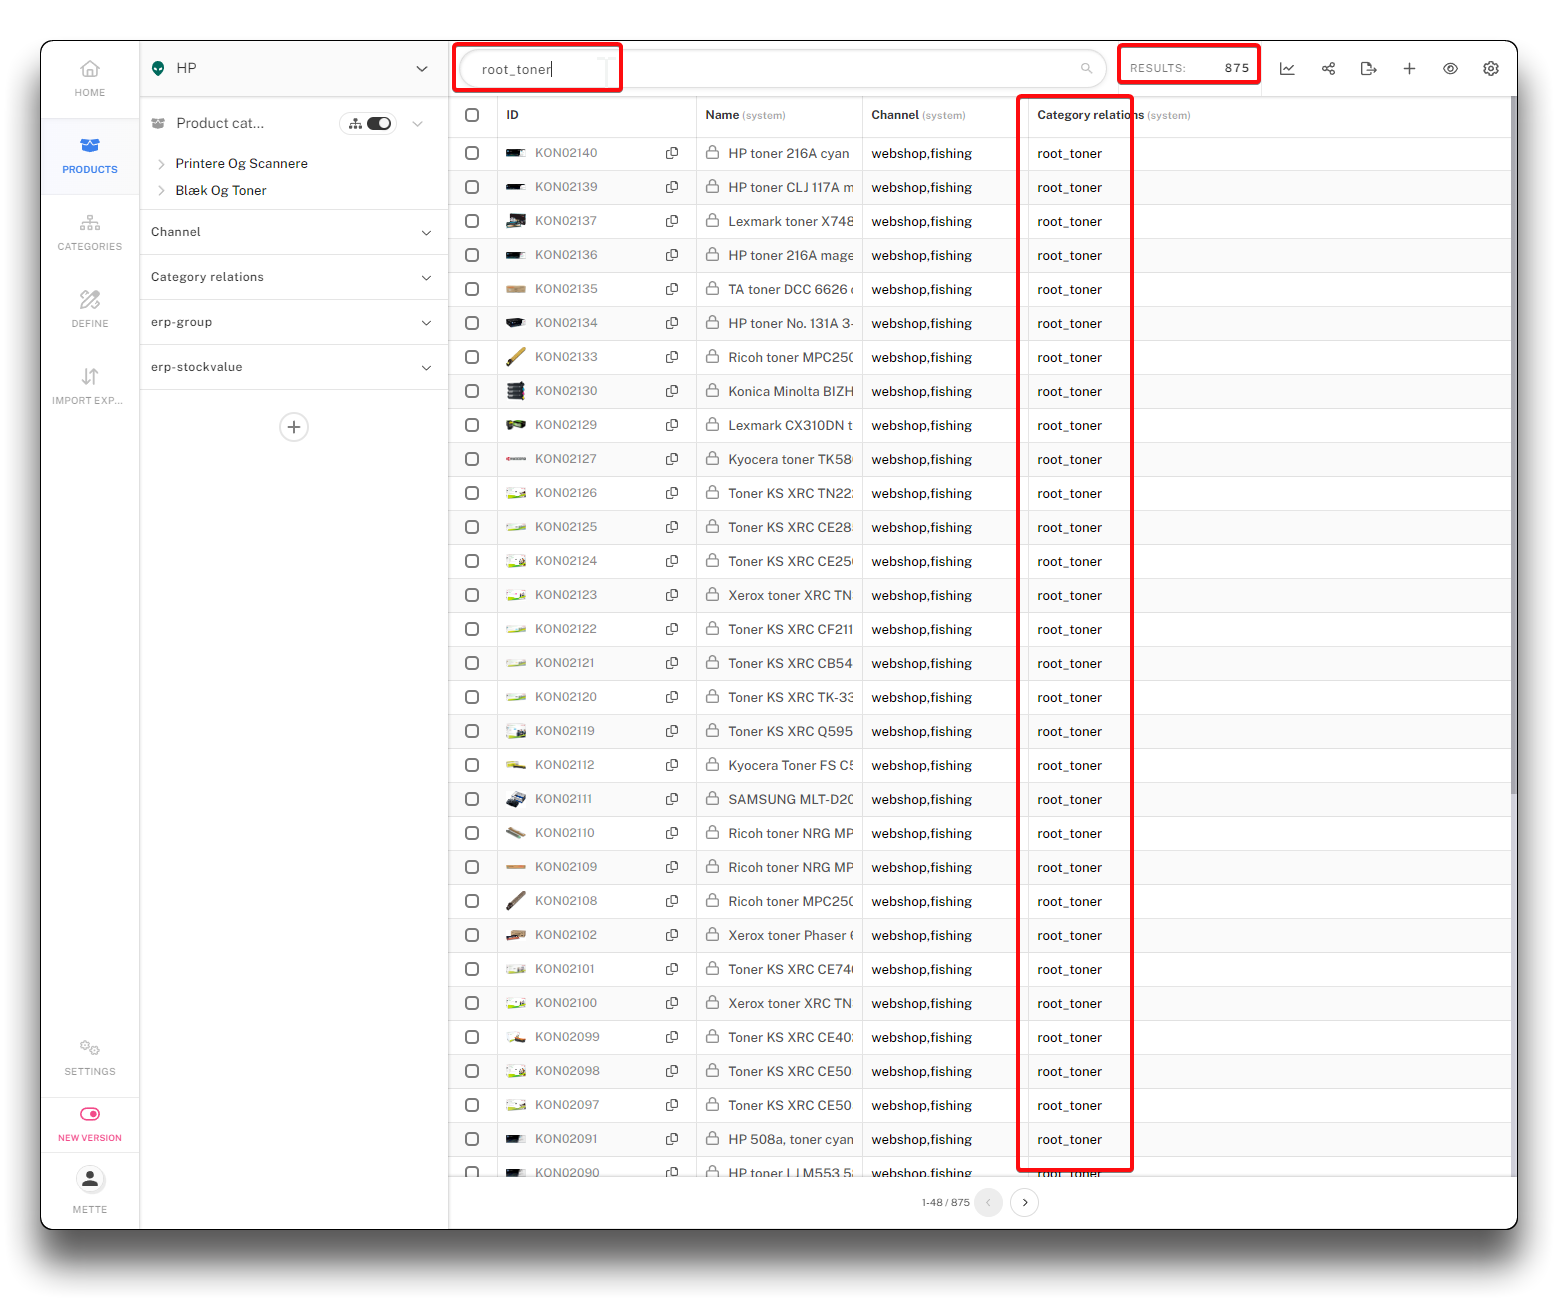Go to Import Export in sidebar
This screenshot has height=1302, width=1558.
click(x=90, y=386)
